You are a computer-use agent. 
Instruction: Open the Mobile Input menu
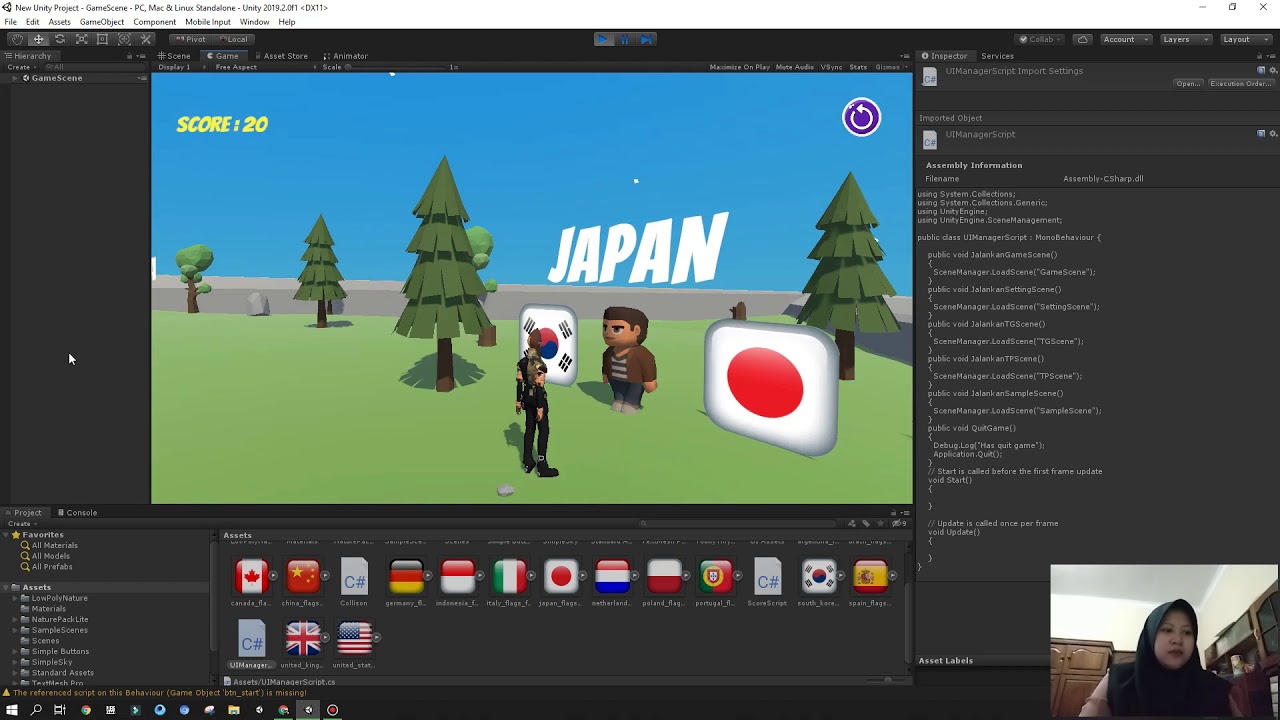tap(207, 22)
